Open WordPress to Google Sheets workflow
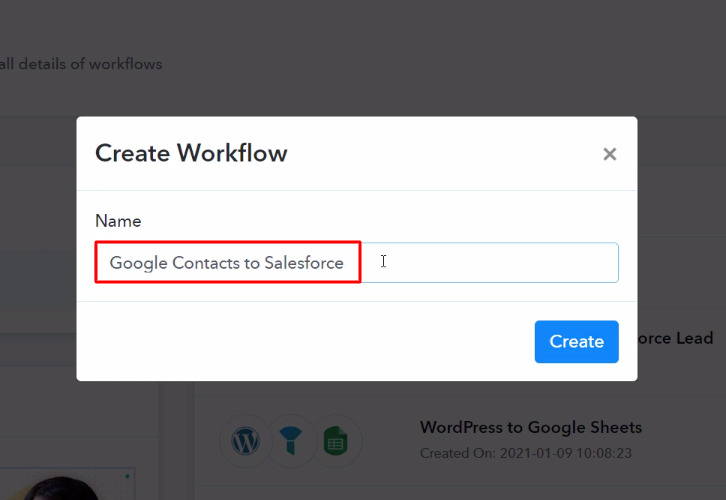726x500 pixels. click(531, 427)
